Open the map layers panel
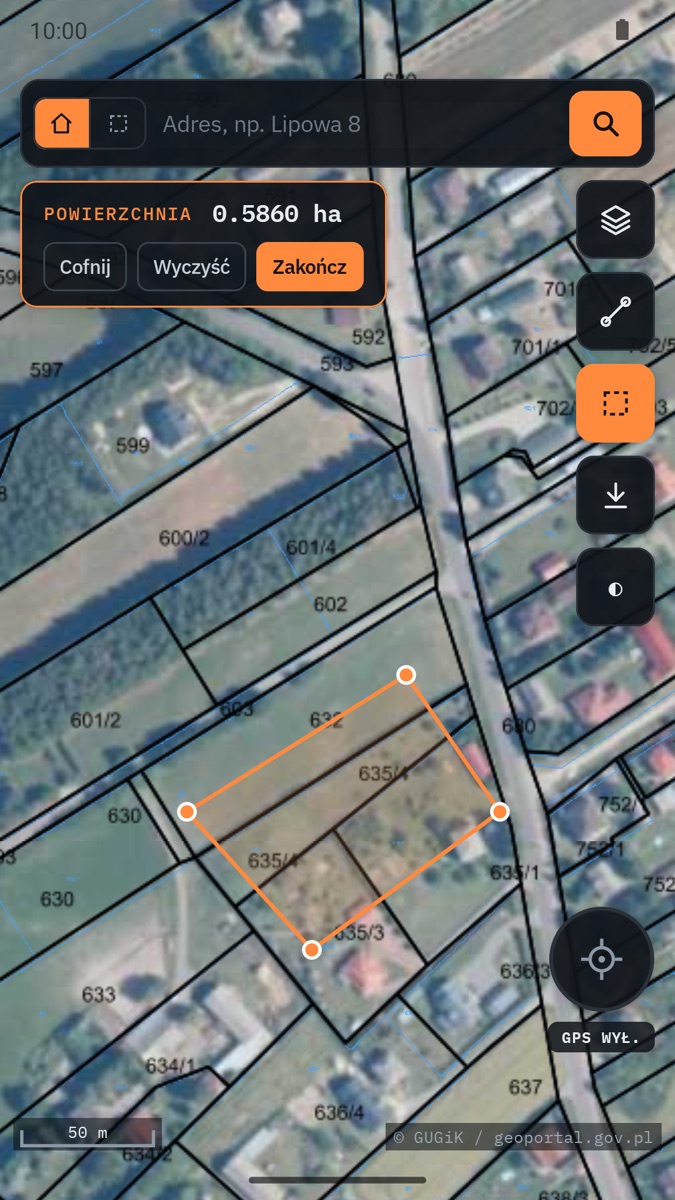Image resolution: width=675 pixels, height=1200 pixels. (615, 219)
